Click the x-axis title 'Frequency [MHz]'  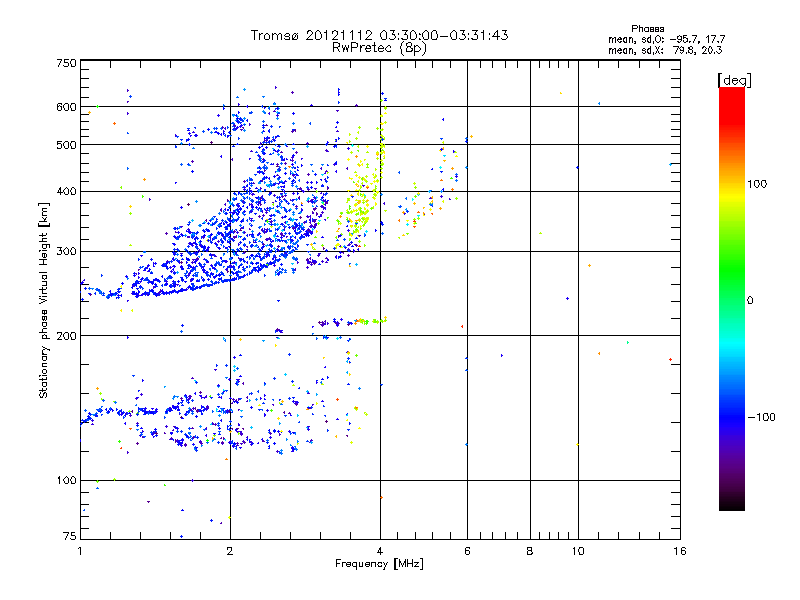pos(379,564)
